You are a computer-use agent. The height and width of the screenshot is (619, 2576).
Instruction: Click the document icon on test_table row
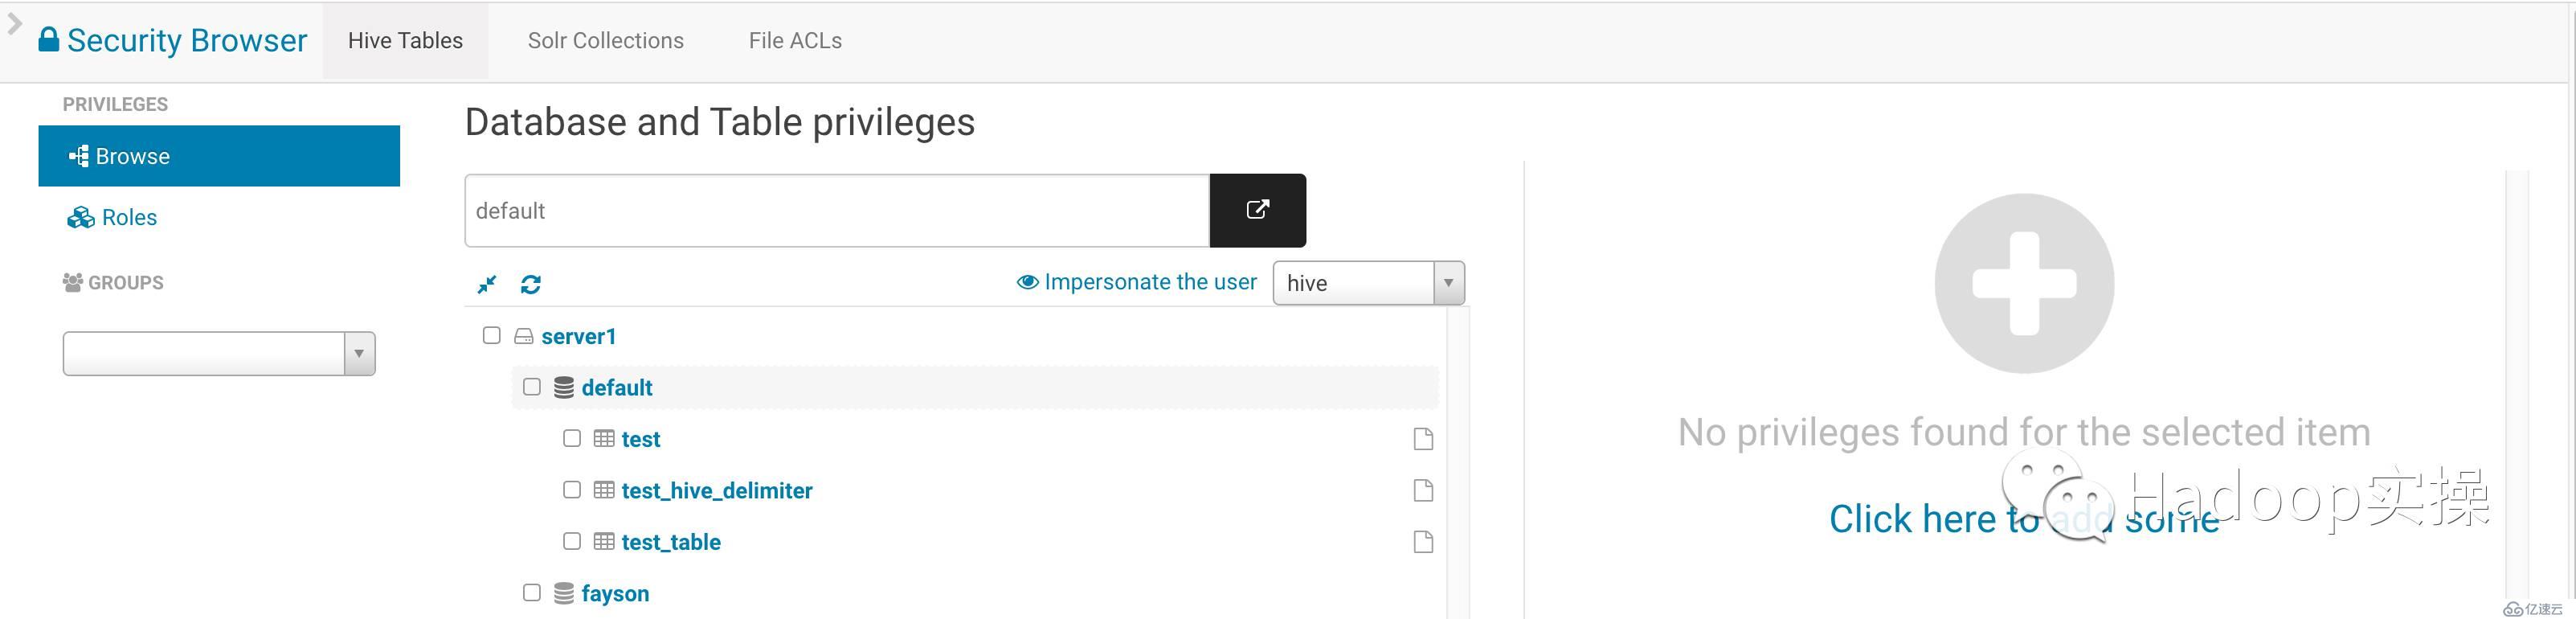1423,542
